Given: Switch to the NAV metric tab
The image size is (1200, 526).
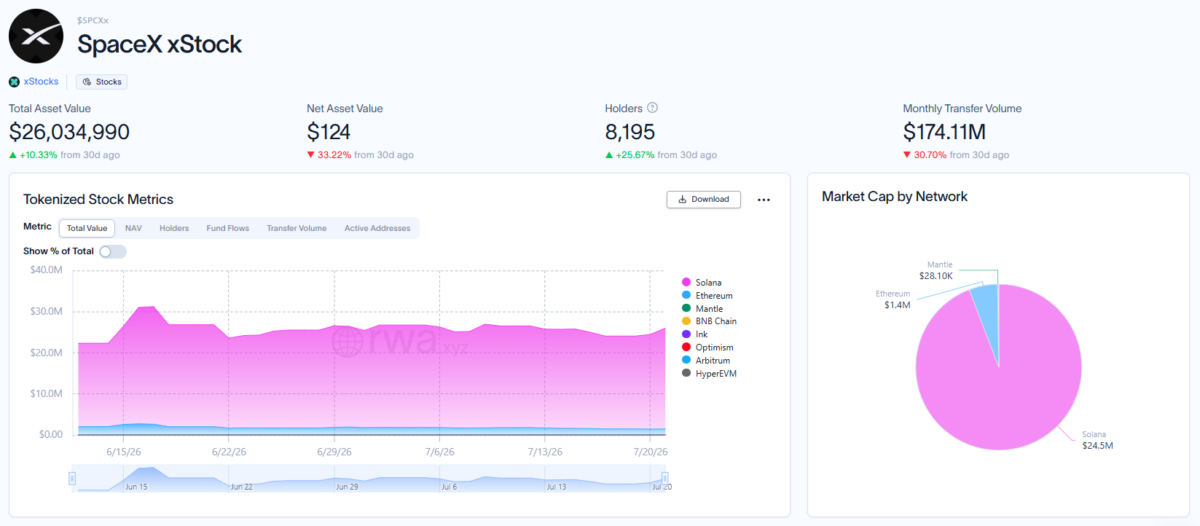Looking at the screenshot, I should [x=133, y=229].
